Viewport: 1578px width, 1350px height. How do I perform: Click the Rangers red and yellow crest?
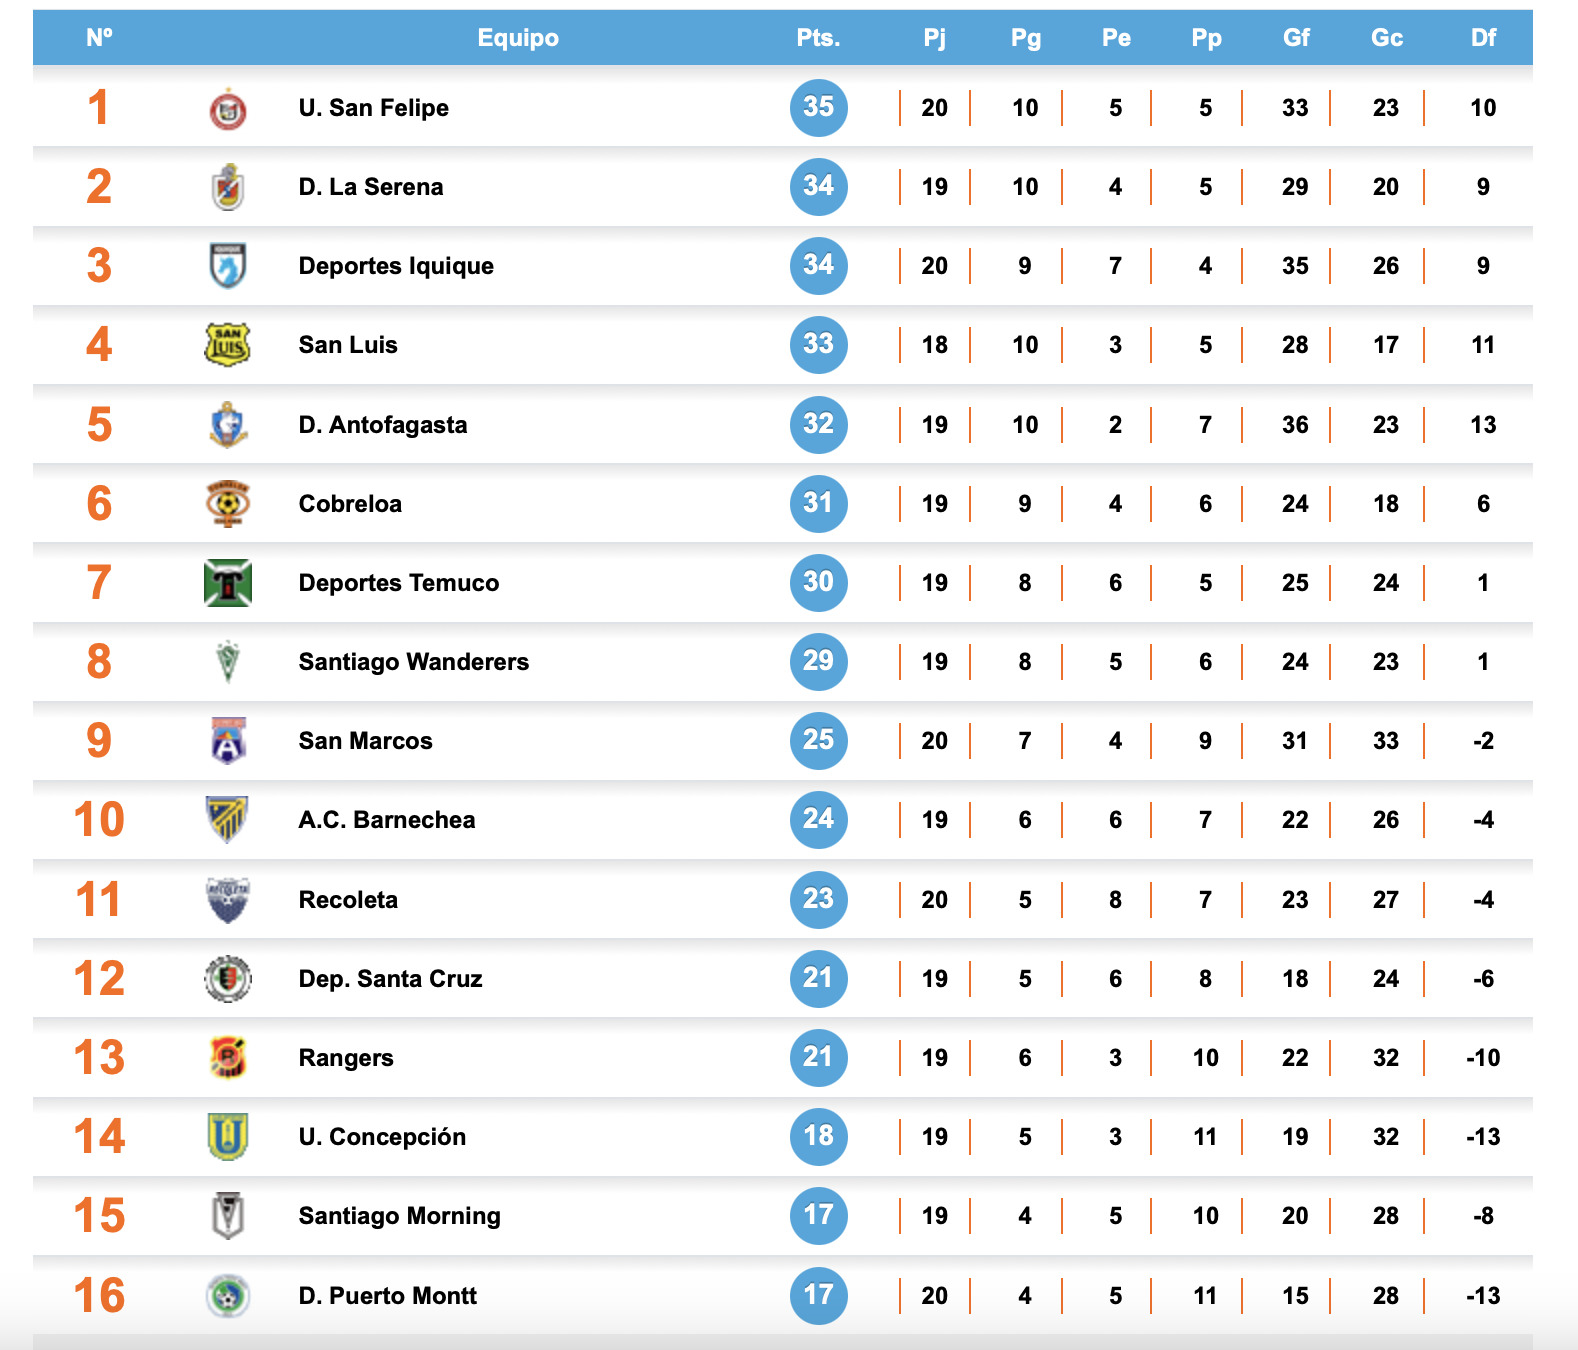pos(228,1057)
